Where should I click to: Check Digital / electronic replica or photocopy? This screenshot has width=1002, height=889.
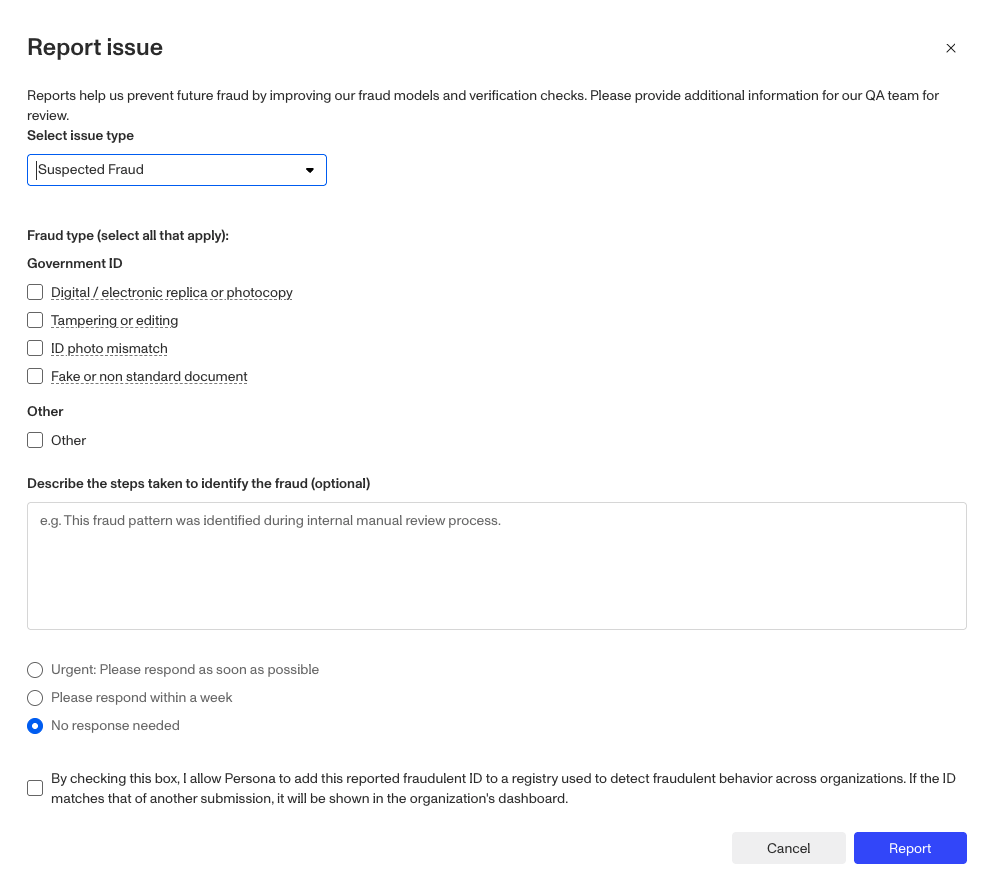[x=35, y=293]
